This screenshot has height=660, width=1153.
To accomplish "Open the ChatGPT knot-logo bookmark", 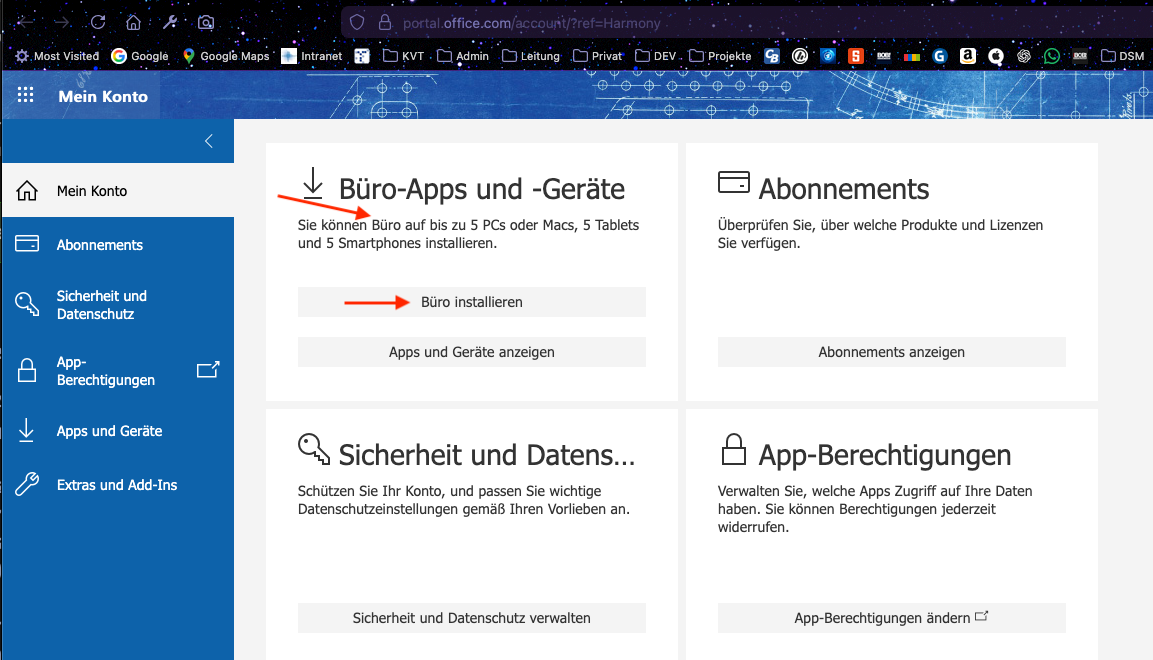I will pos(1024,56).
